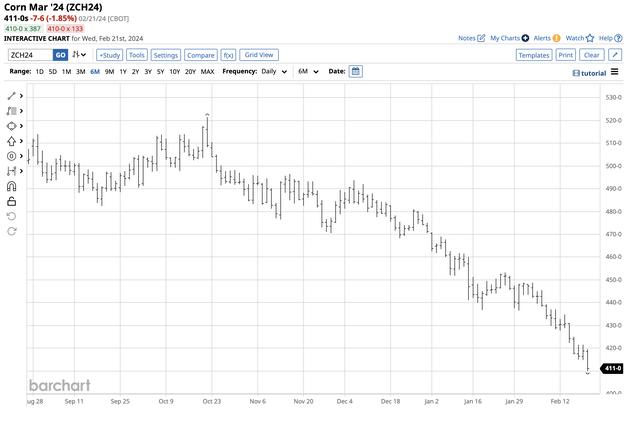
Task: Click the +Study button
Action: point(109,55)
